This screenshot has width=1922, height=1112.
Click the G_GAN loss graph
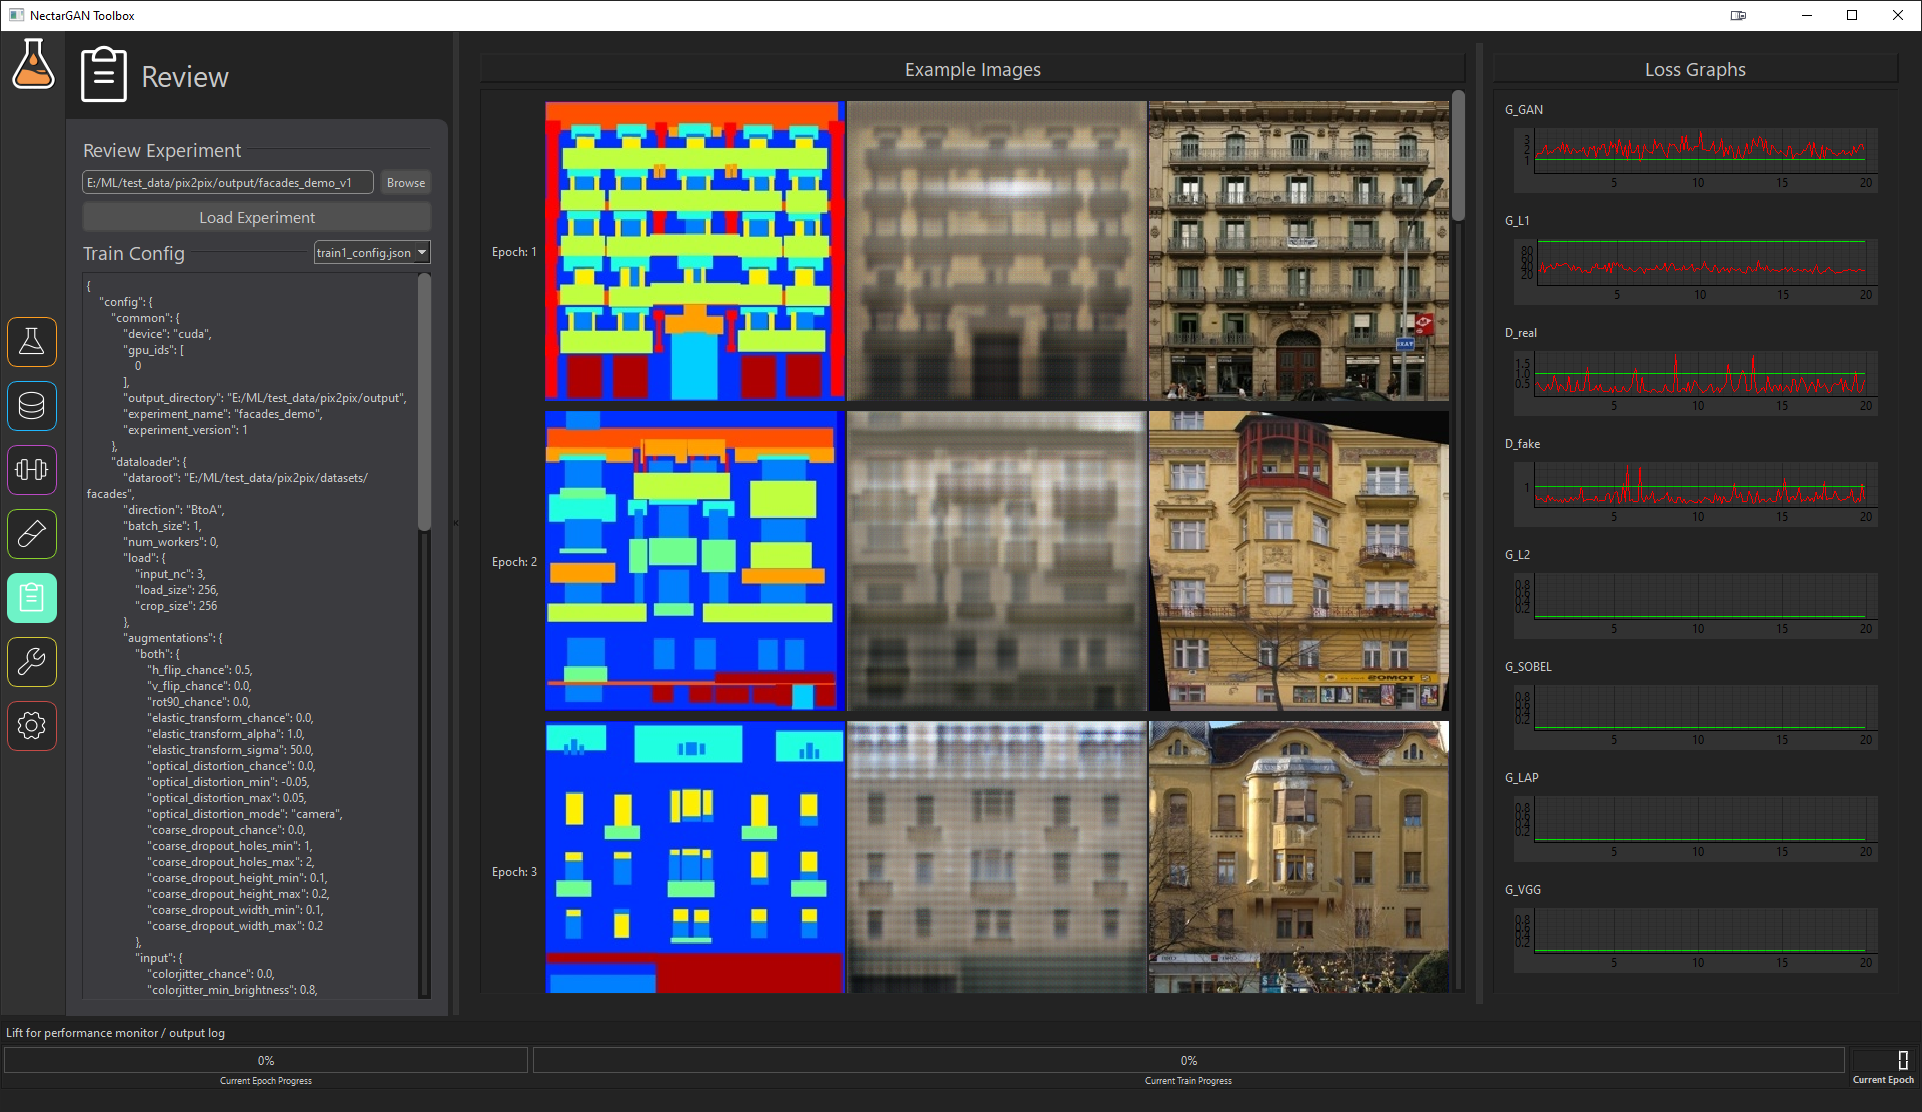click(x=1697, y=152)
